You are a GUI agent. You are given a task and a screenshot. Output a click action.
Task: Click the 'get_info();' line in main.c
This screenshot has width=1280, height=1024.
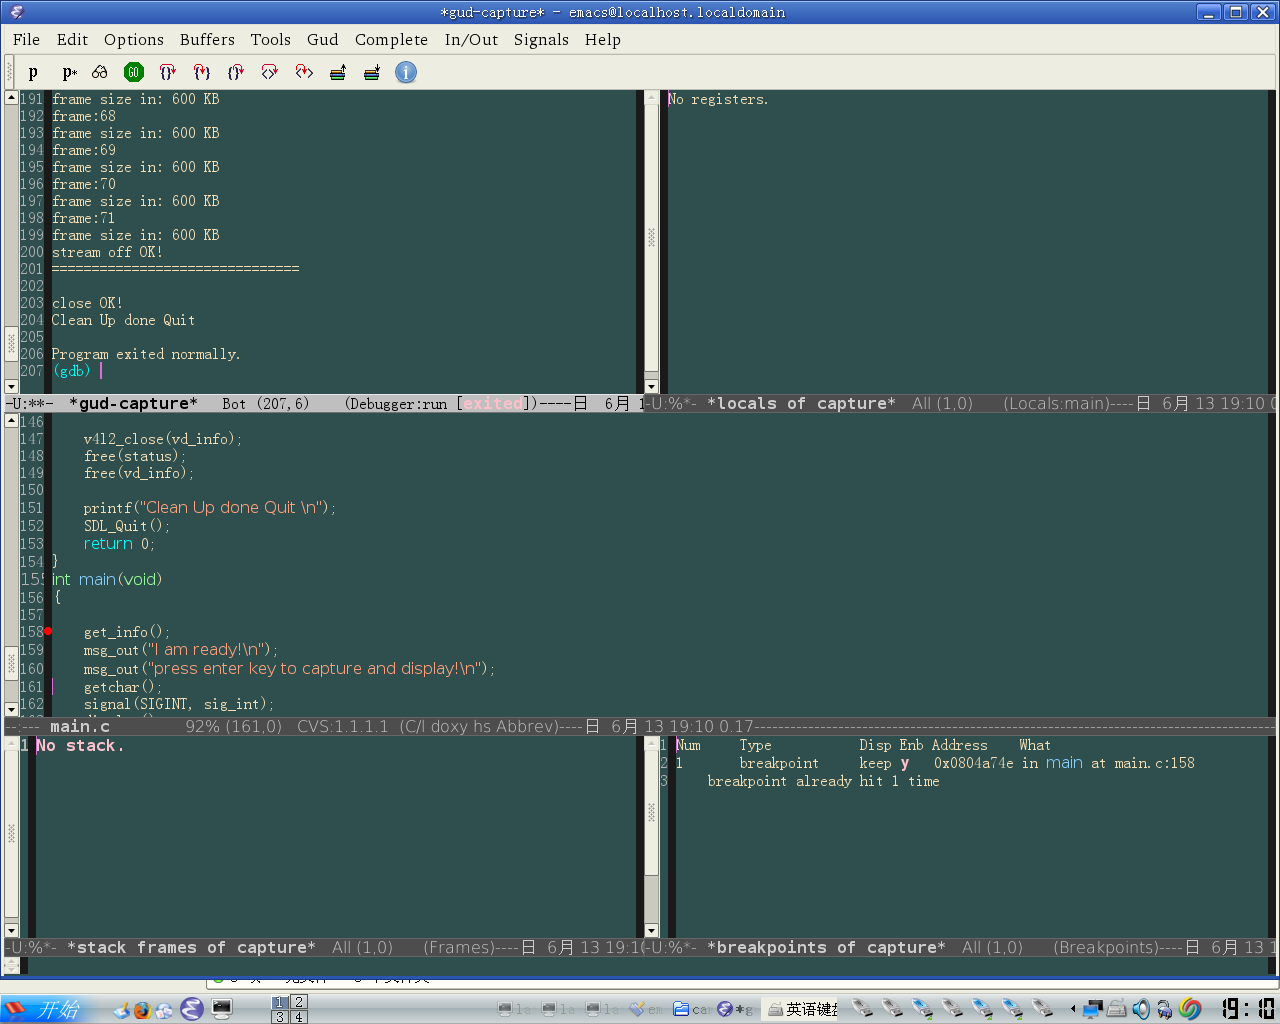pyautogui.click(x=127, y=632)
